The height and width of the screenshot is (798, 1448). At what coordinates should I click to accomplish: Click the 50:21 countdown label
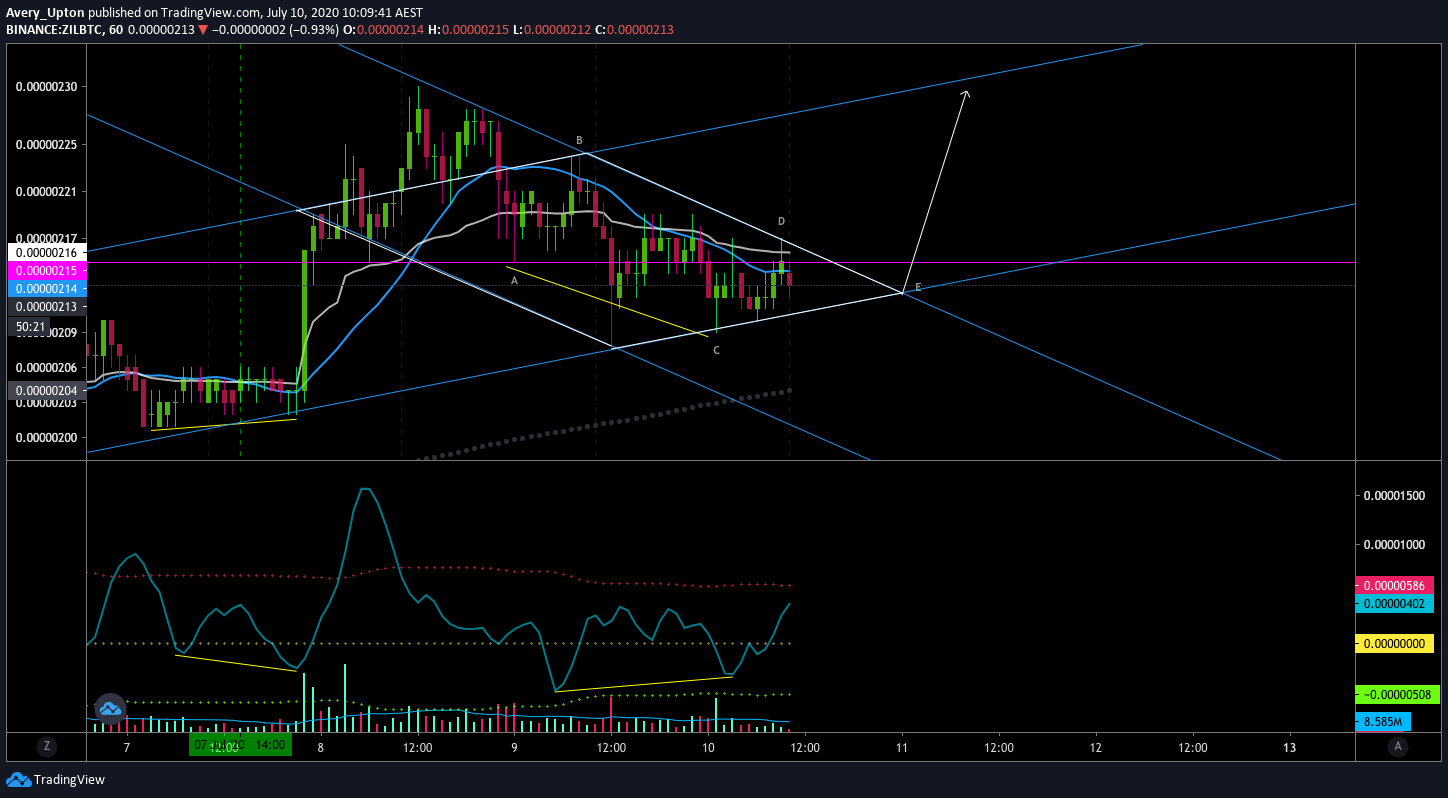tap(32, 327)
